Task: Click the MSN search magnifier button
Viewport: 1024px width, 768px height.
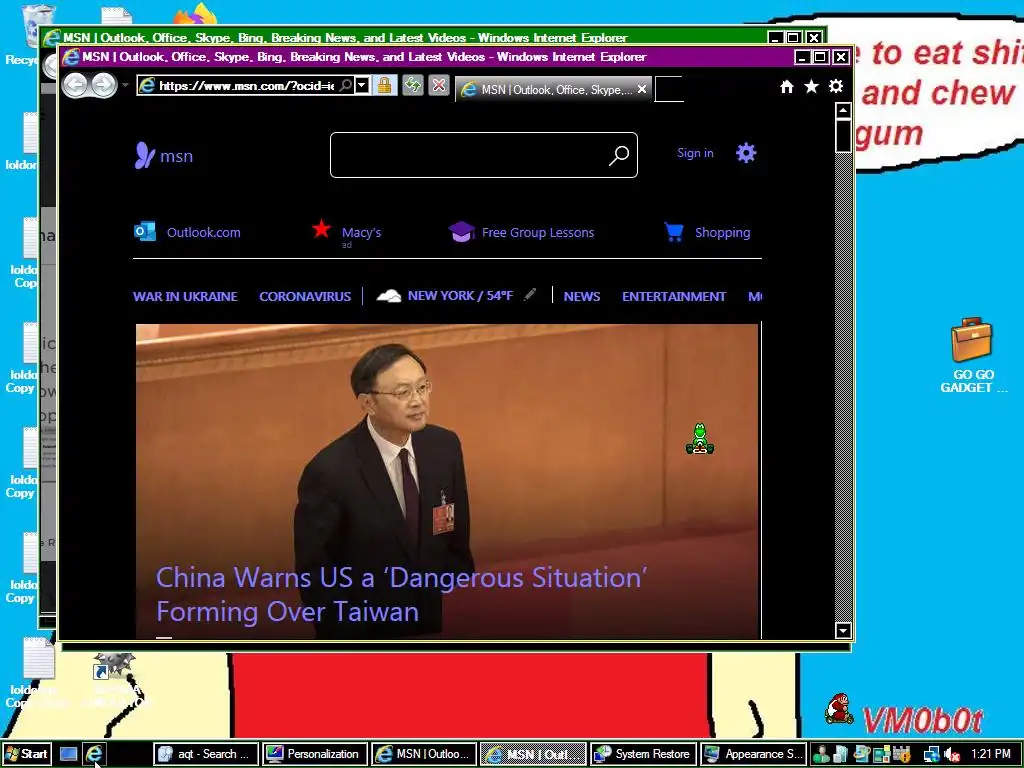Action: point(618,155)
